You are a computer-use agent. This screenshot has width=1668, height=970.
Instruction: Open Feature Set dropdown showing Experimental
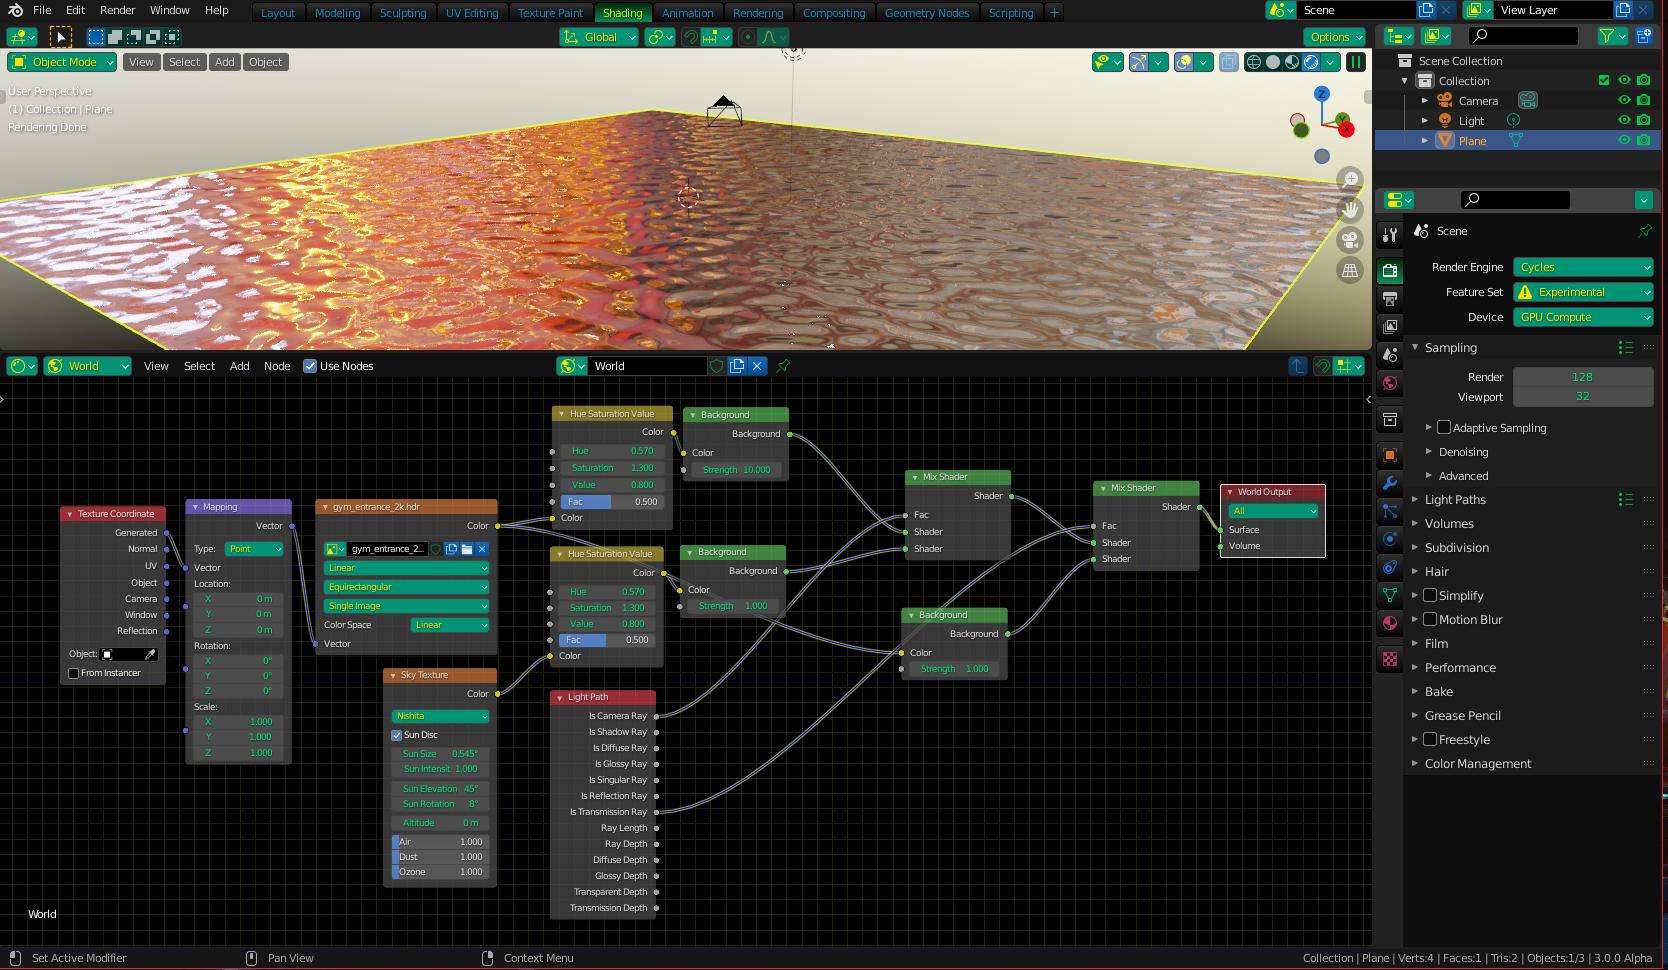click(x=1583, y=292)
